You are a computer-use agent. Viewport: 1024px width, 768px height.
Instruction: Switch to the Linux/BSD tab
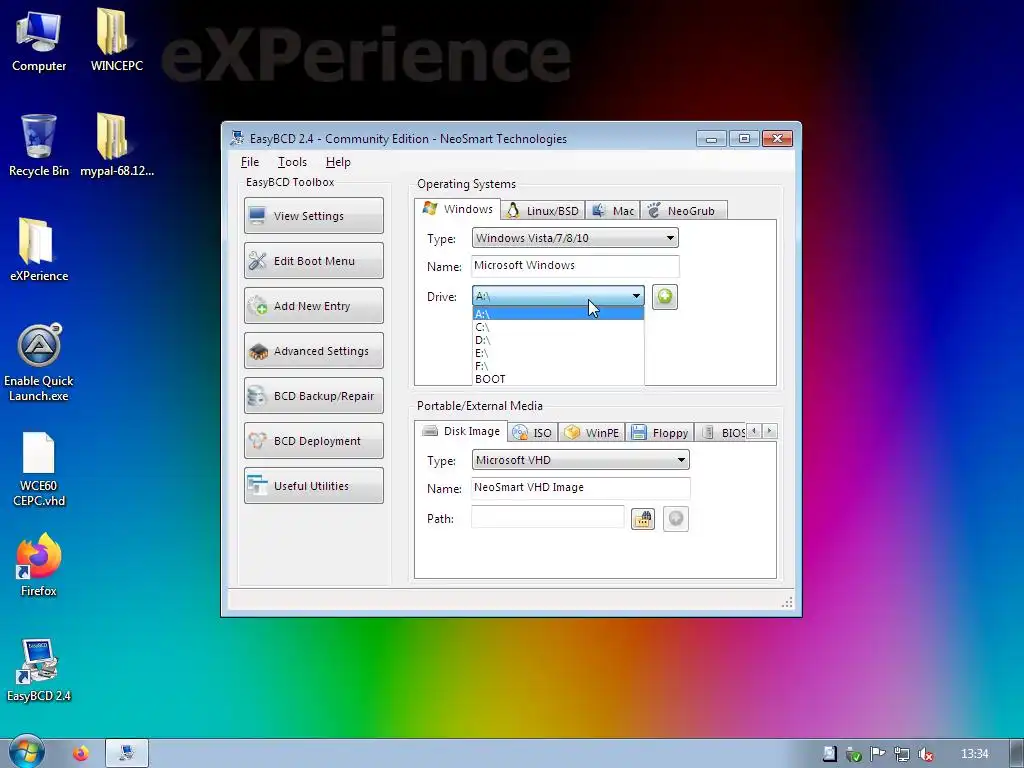pos(543,210)
